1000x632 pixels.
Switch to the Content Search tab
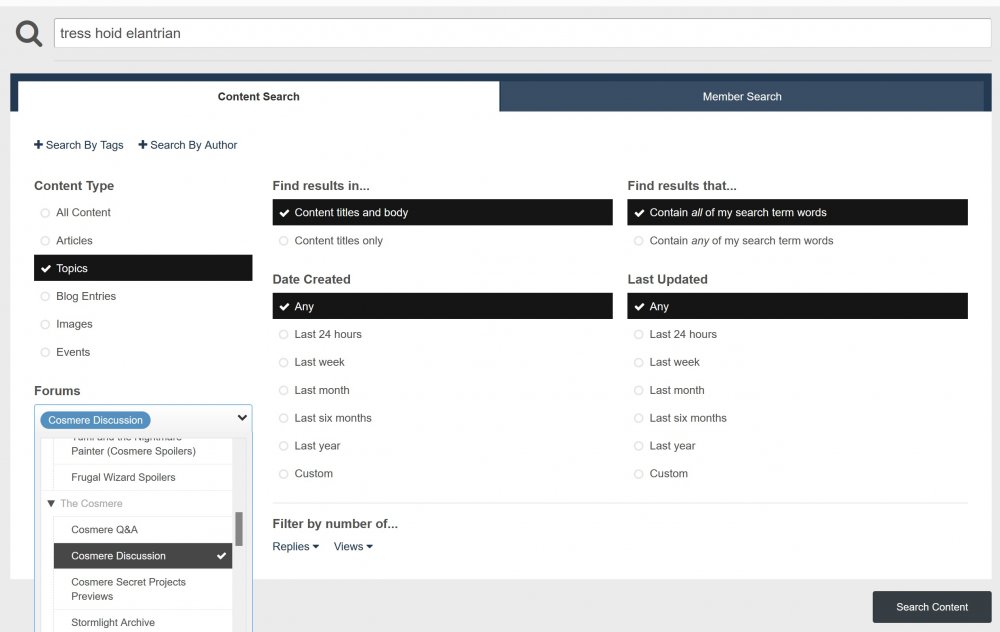click(258, 96)
